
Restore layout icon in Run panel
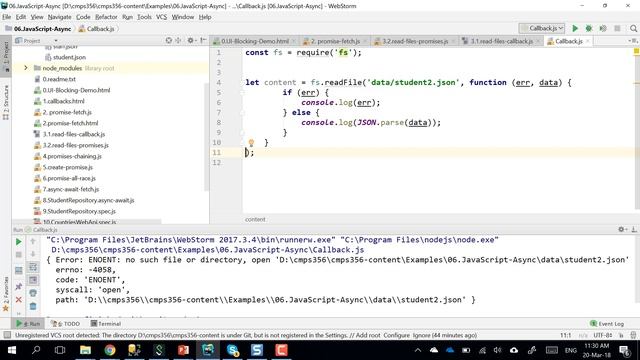(18, 271)
